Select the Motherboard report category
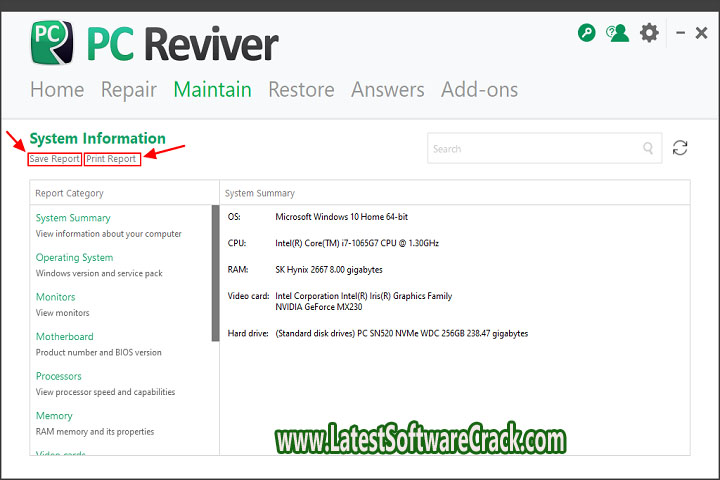 [65, 337]
